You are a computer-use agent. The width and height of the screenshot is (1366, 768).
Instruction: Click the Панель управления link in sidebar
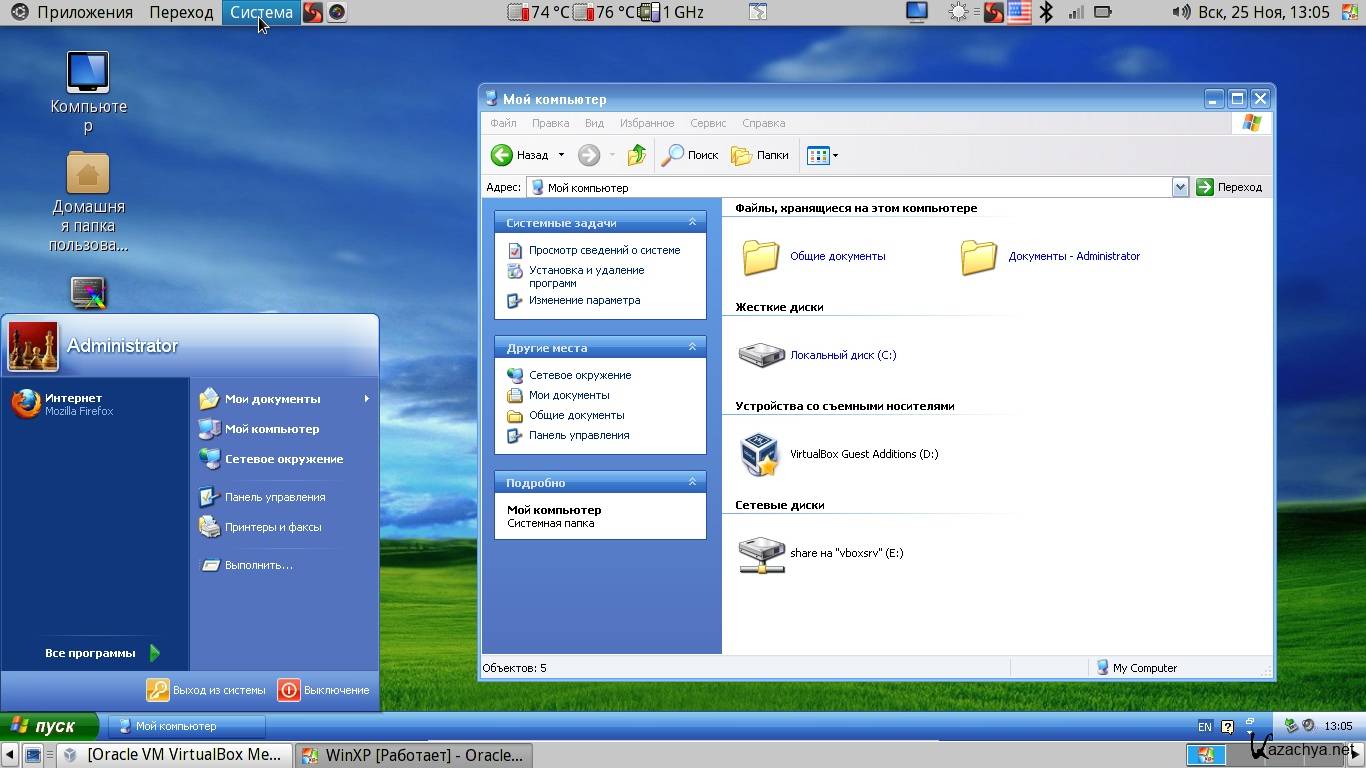click(x=578, y=435)
